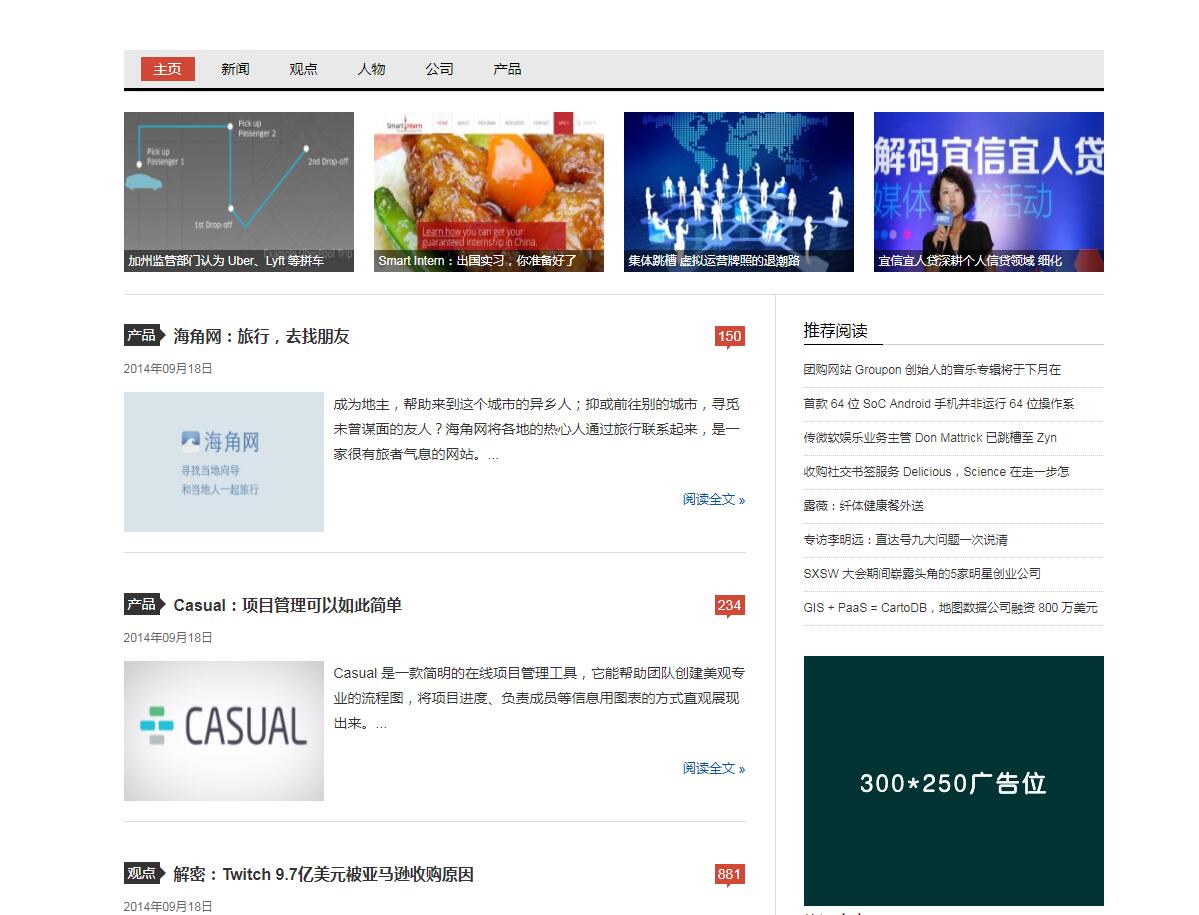The width and height of the screenshot is (1199, 915).
Task: Open the 主页 navigation tab
Action: click(167, 69)
